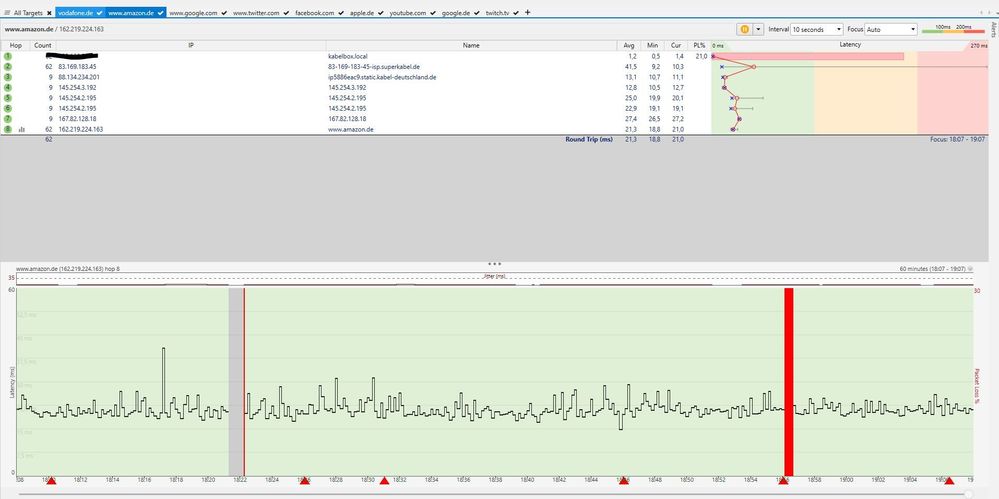Pause the trace with the orange pause button

click(x=744, y=30)
